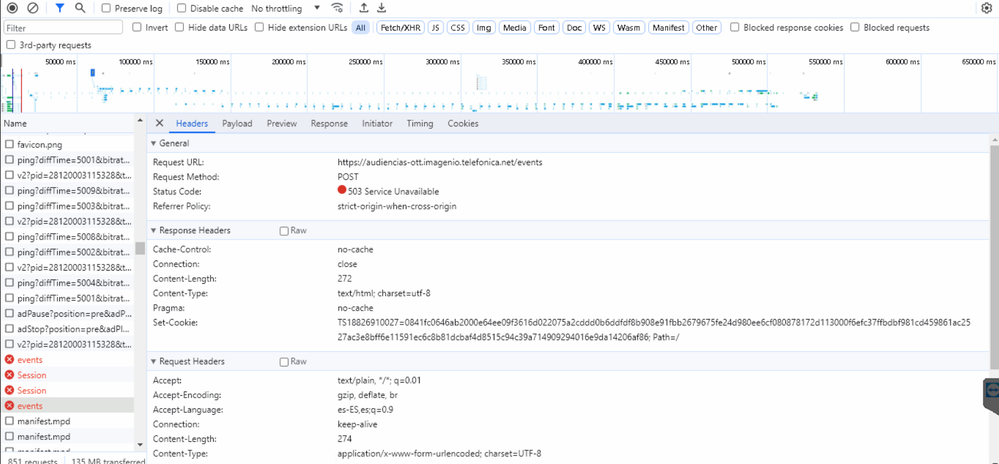The image size is (999, 464).
Task: Collapse the General section
Action: click(x=154, y=144)
